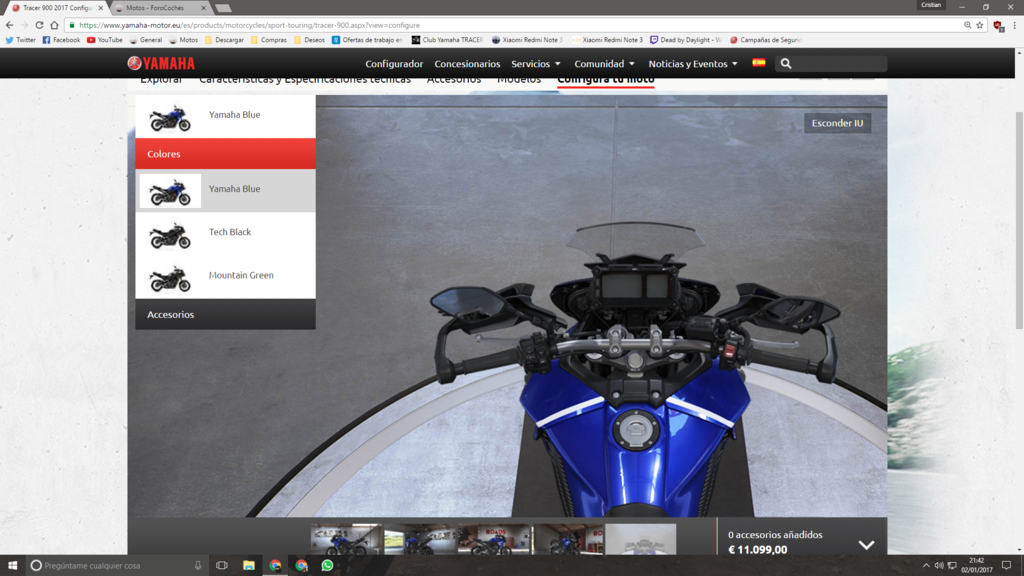Click the Esconder IU button
The image size is (1024, 576).
click(837, 123)
